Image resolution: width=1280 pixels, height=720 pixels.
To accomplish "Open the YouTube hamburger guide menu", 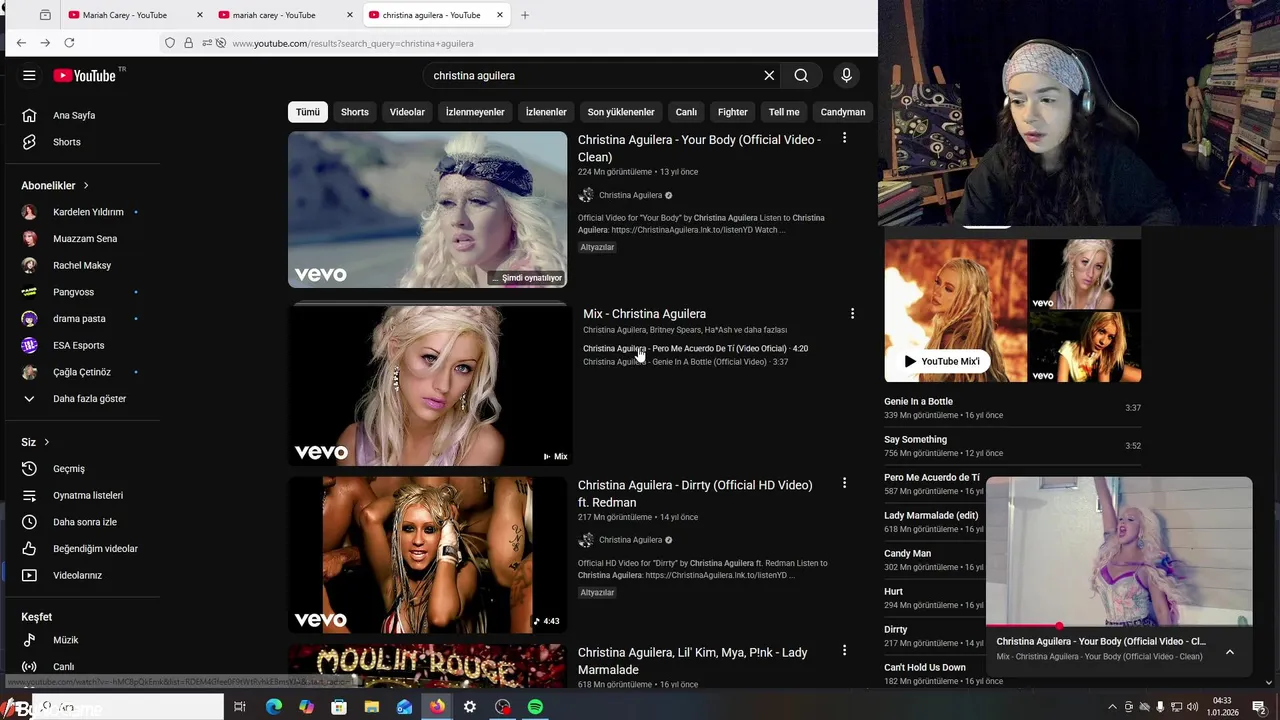I will tap(29, 75).
